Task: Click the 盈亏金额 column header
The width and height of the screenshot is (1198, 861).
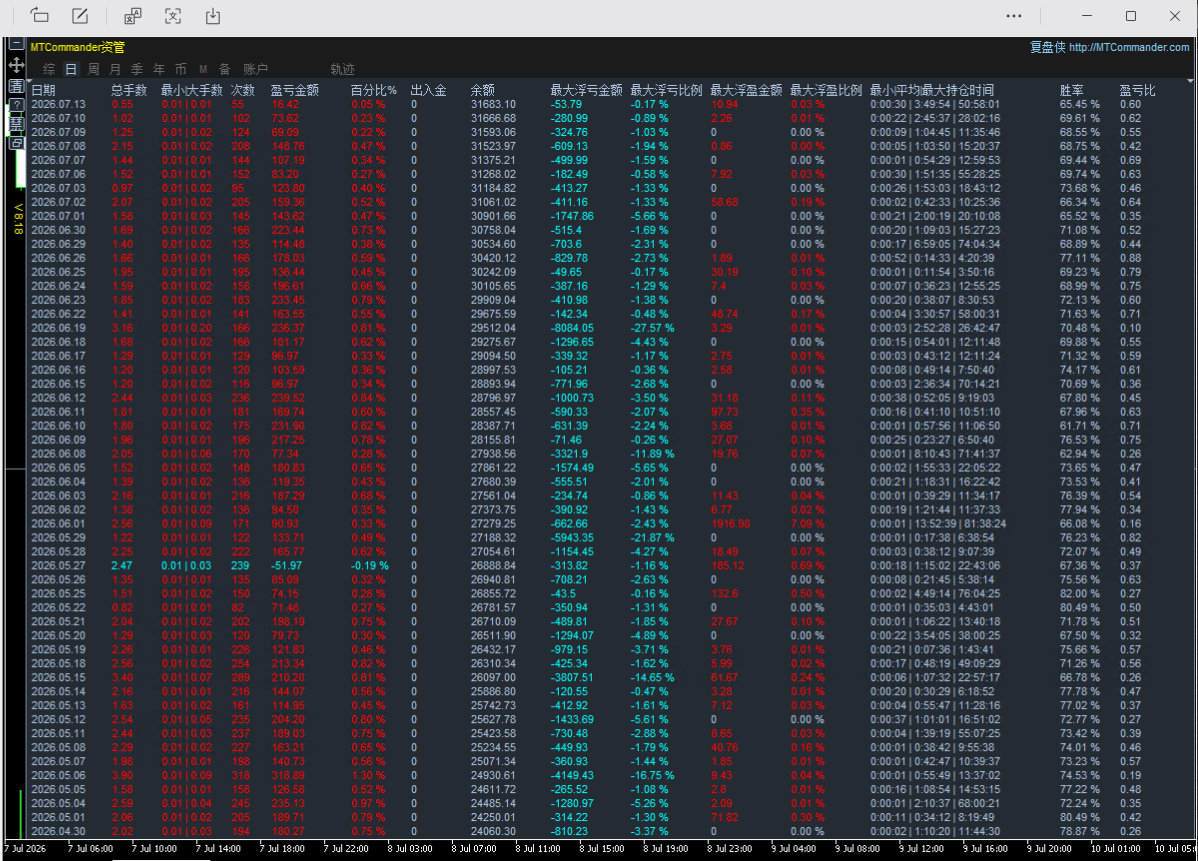Action: pos(295,90)
